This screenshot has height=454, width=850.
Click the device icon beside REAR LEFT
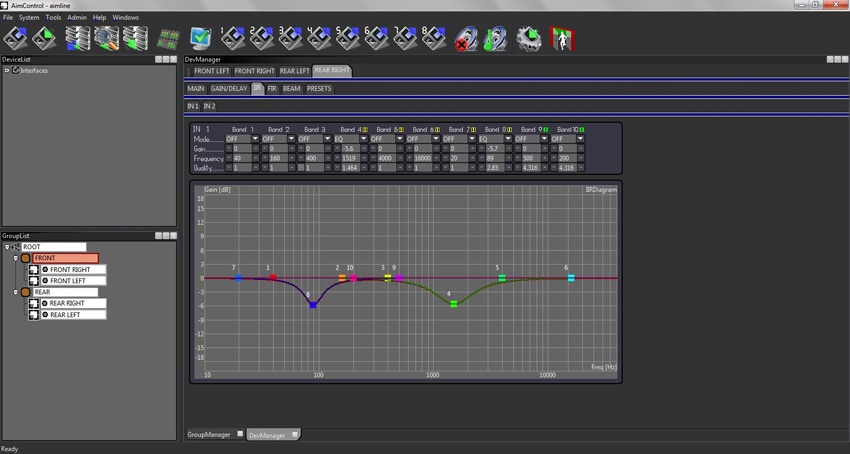click(34, 315)
